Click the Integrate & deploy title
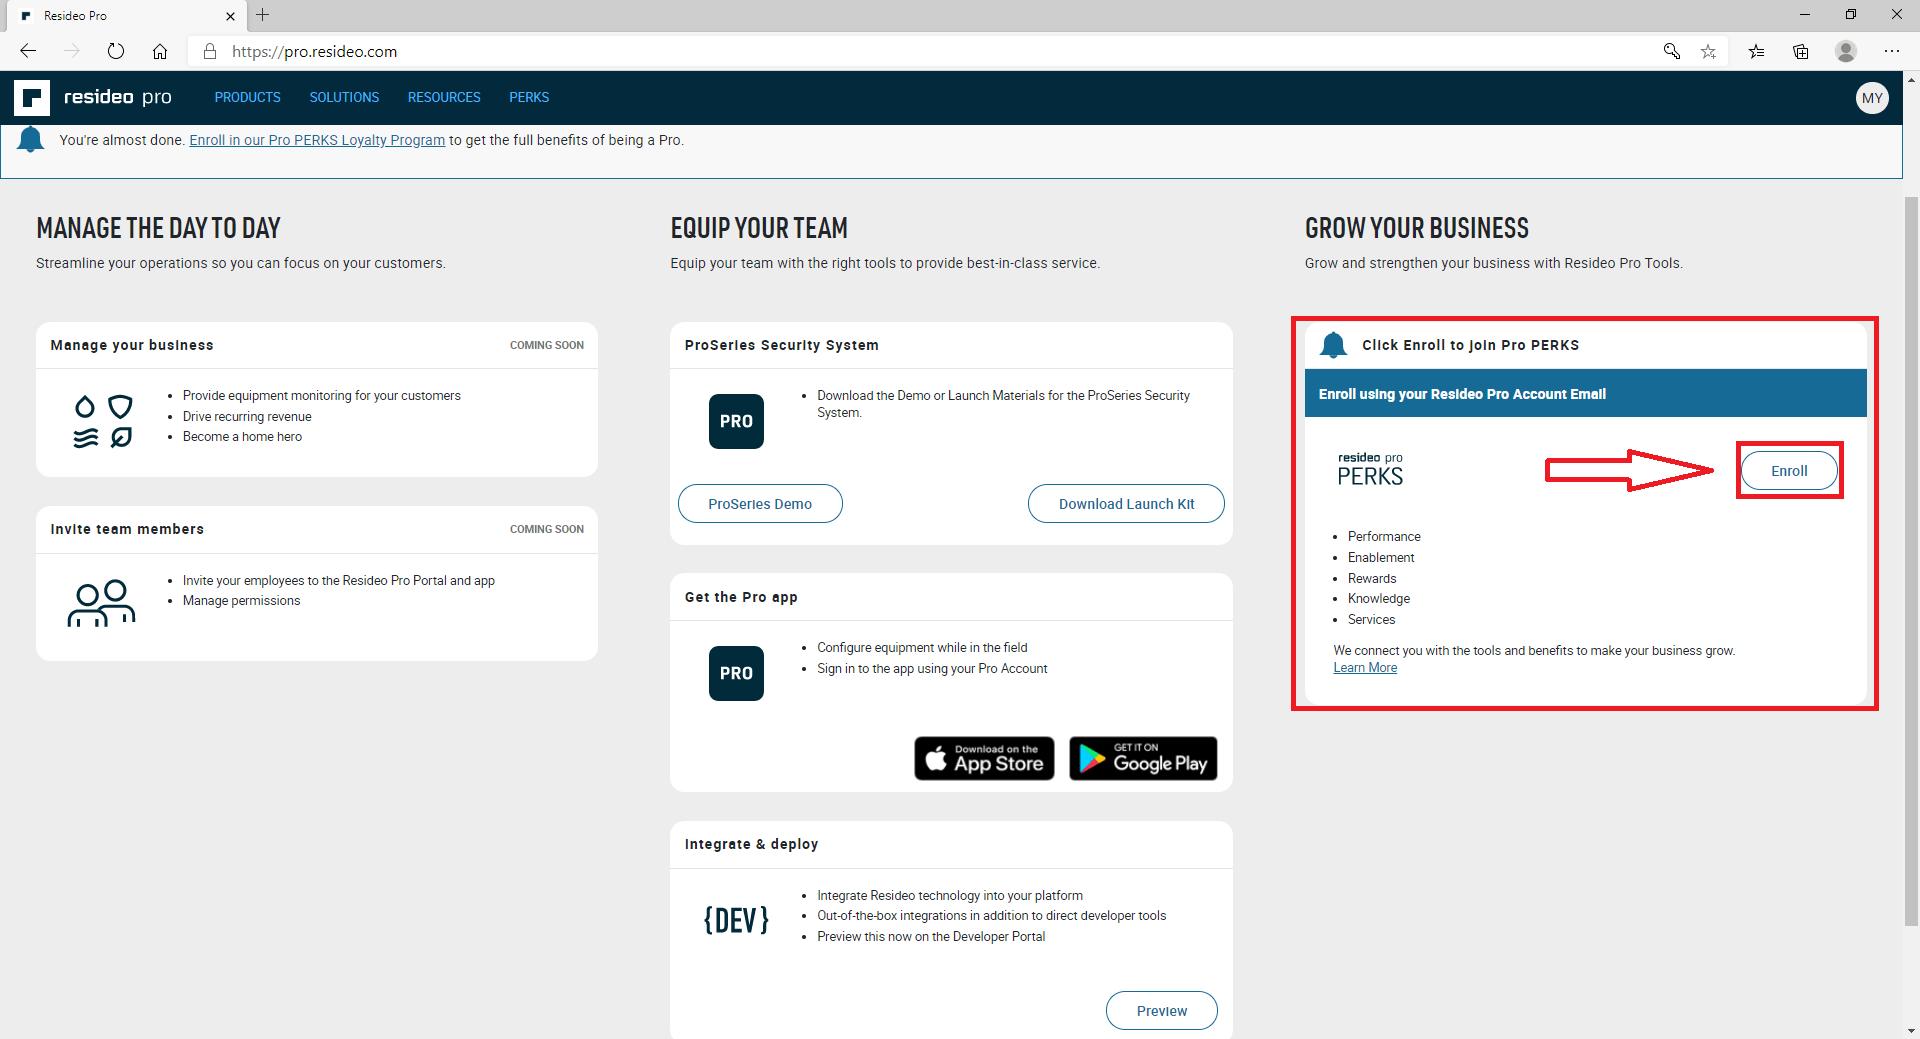Image resolution: width=1920 pixels, height=1039 pixels. click(751, 844)
